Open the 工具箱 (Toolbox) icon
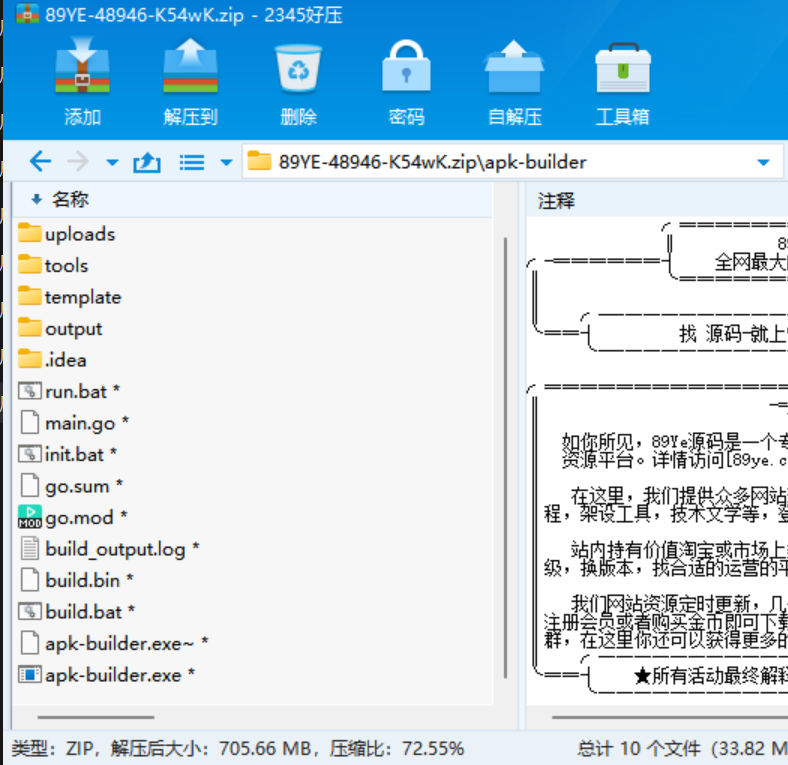 tap(622, 70)
